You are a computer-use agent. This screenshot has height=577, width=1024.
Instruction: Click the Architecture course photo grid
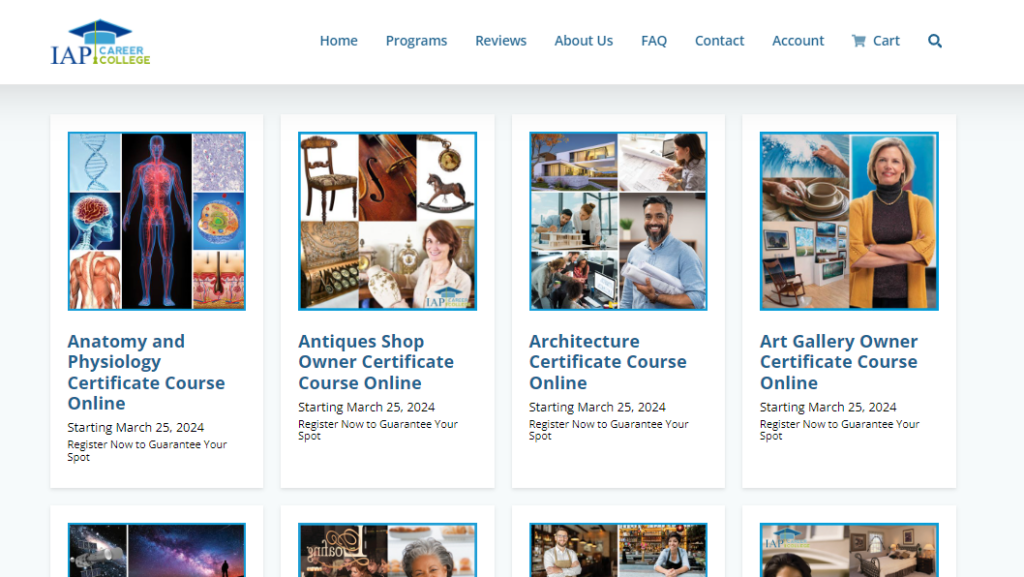click(x=617, y=221)
